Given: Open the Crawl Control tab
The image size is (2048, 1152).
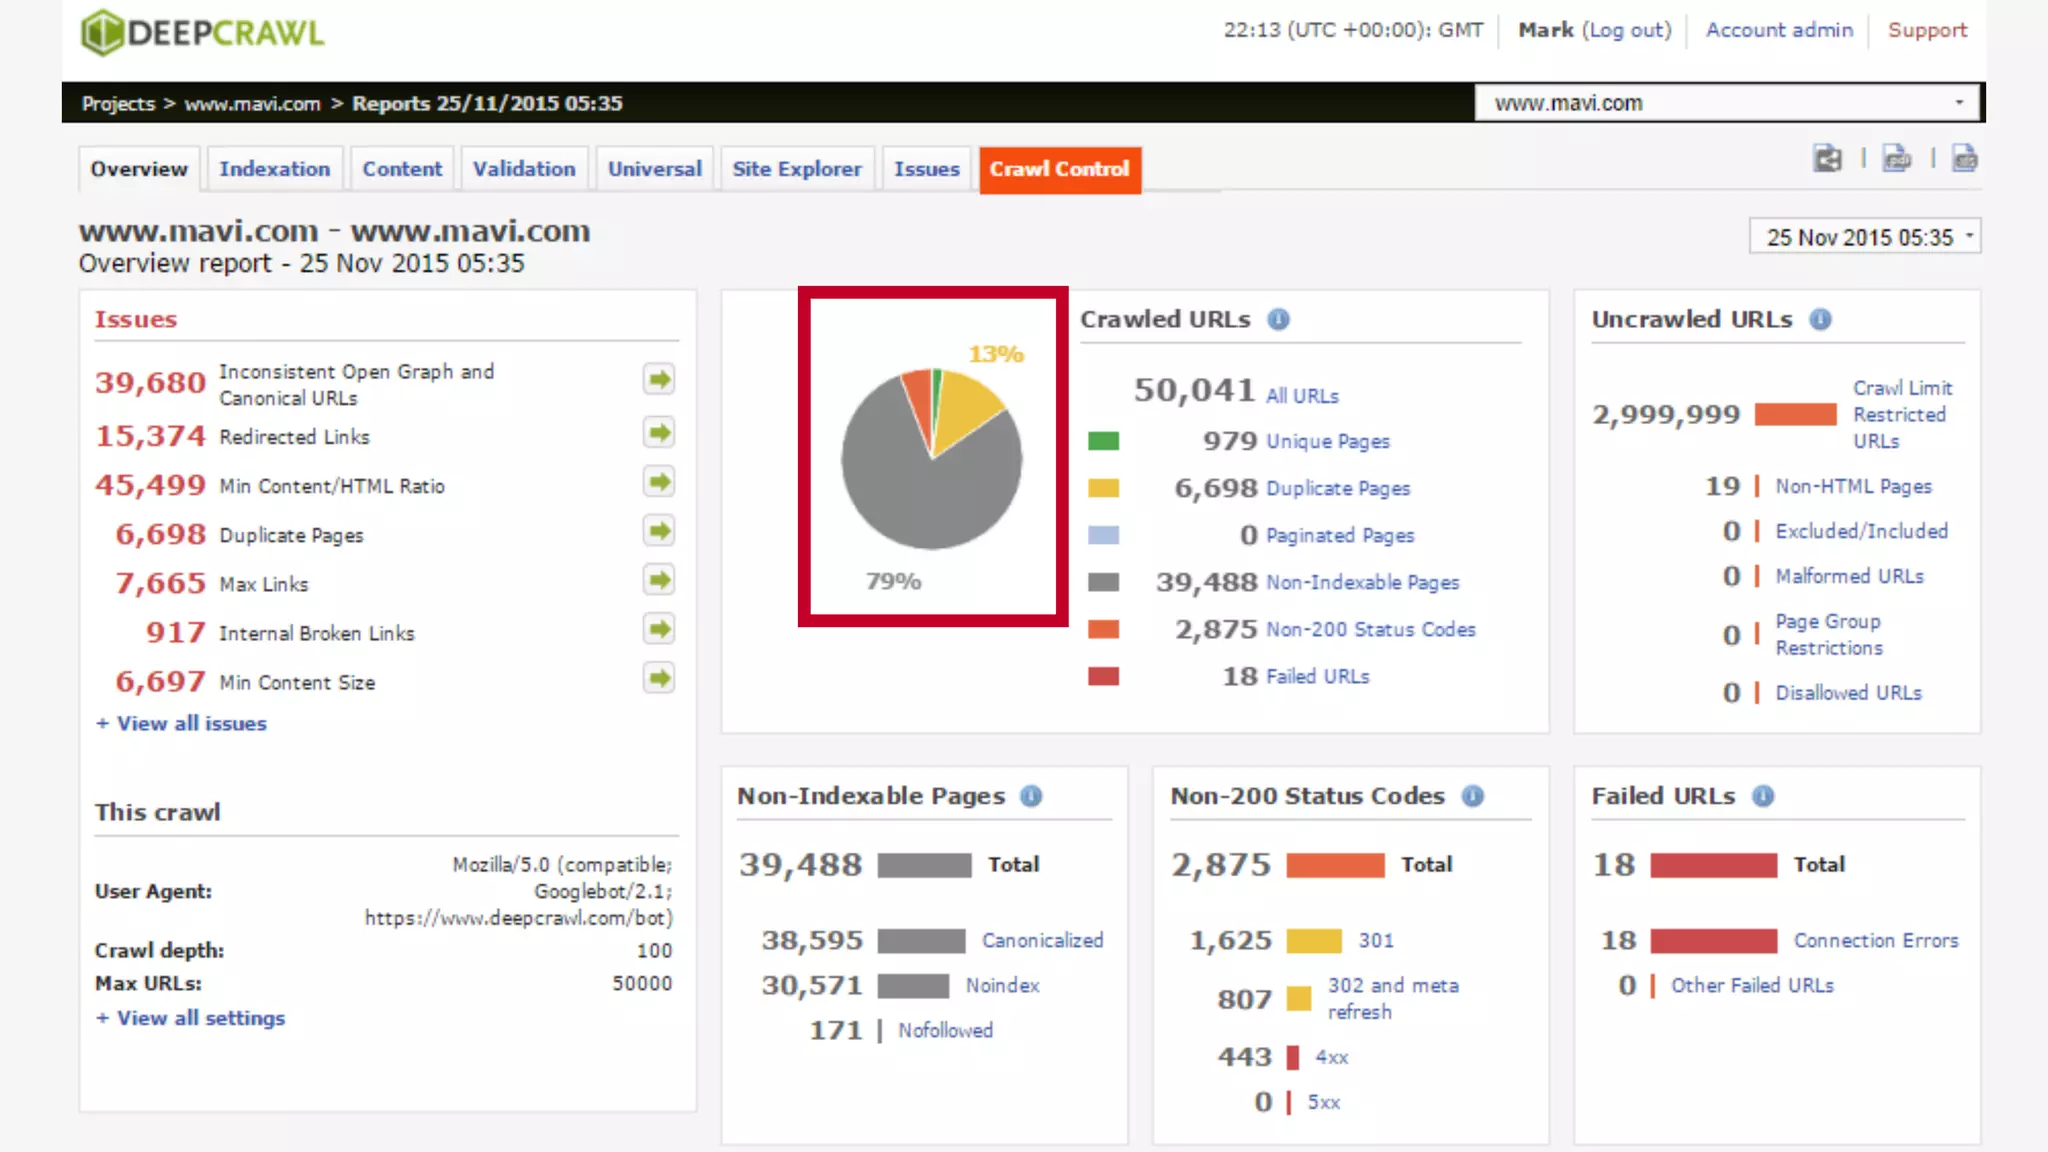Looking at the screenshot, I should click(x=1059, y=169).
